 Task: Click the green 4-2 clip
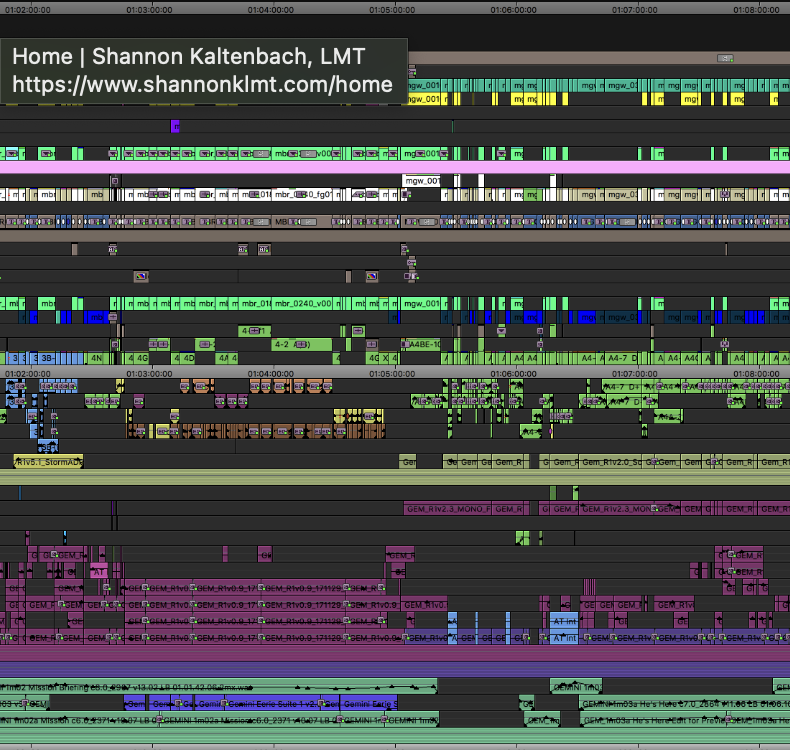(x=290, y=344)
